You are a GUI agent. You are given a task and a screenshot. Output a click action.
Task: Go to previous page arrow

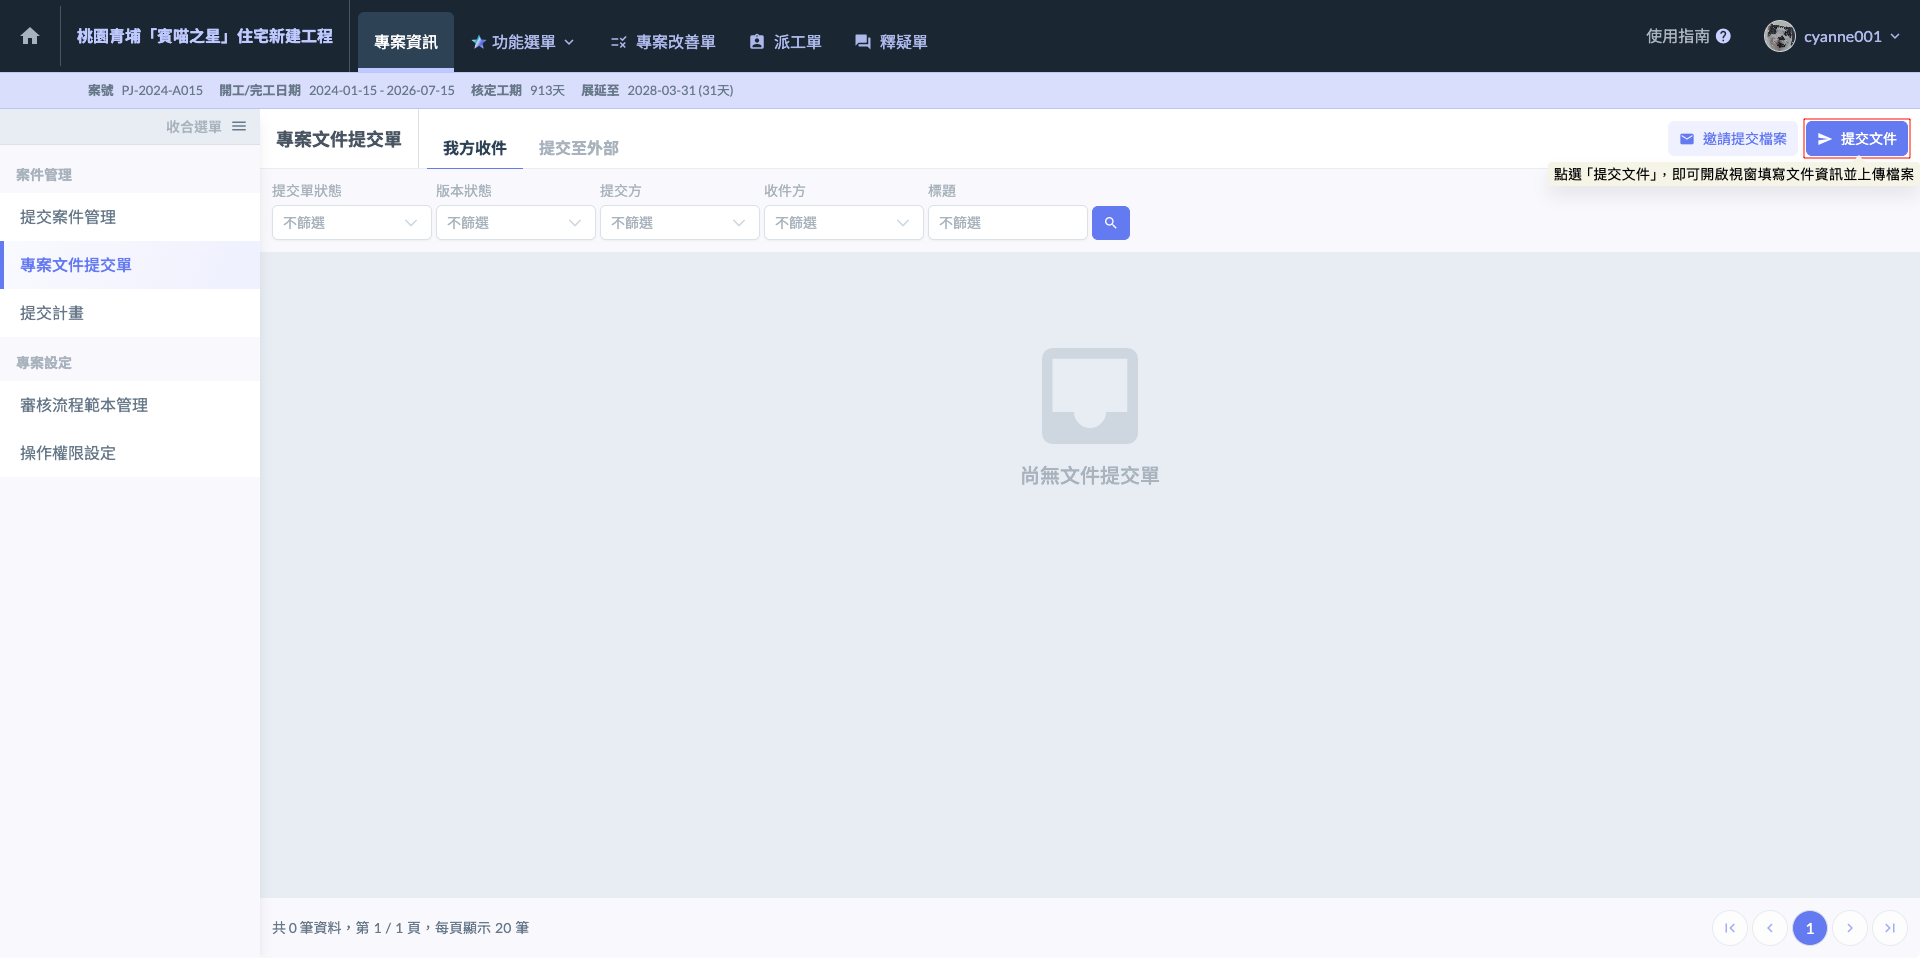tap(1770, 928)
